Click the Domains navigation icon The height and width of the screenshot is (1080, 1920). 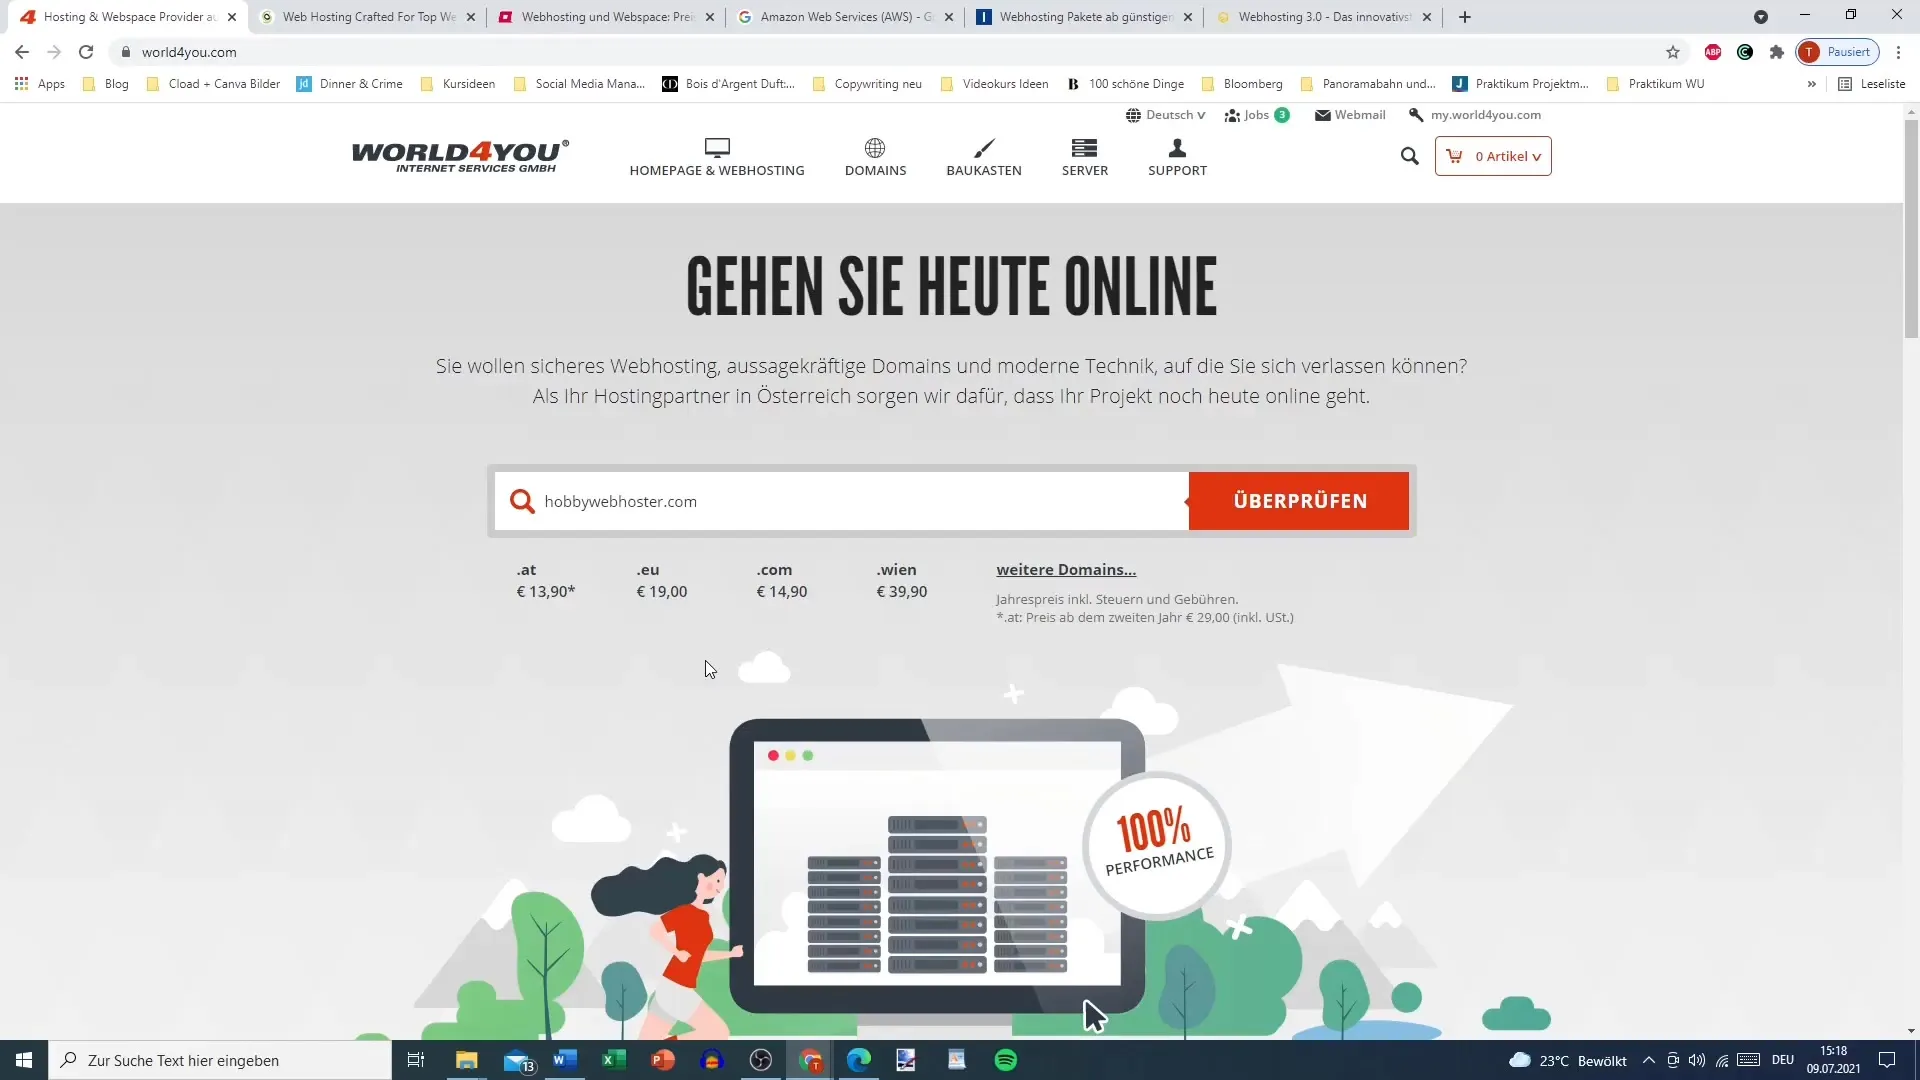874,146
